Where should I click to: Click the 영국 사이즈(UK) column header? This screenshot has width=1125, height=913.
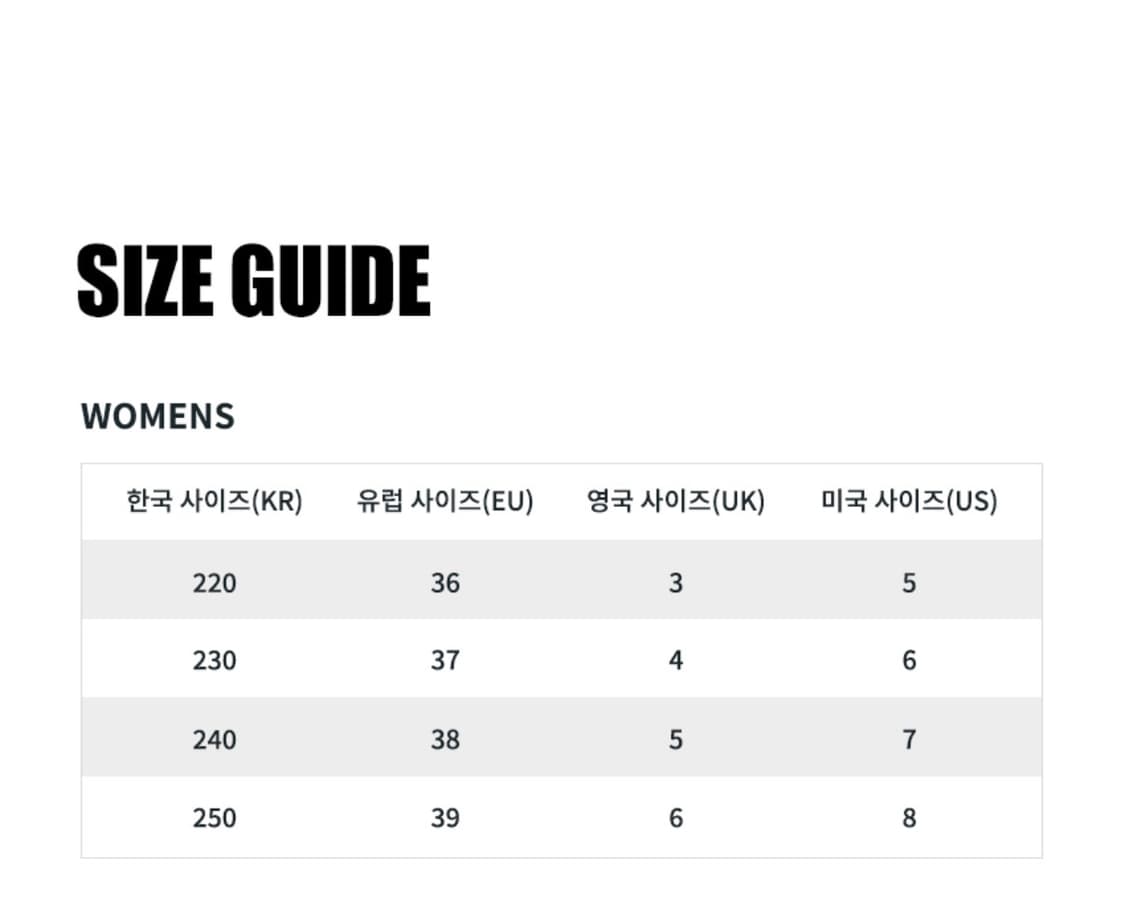tap(675, 501)
